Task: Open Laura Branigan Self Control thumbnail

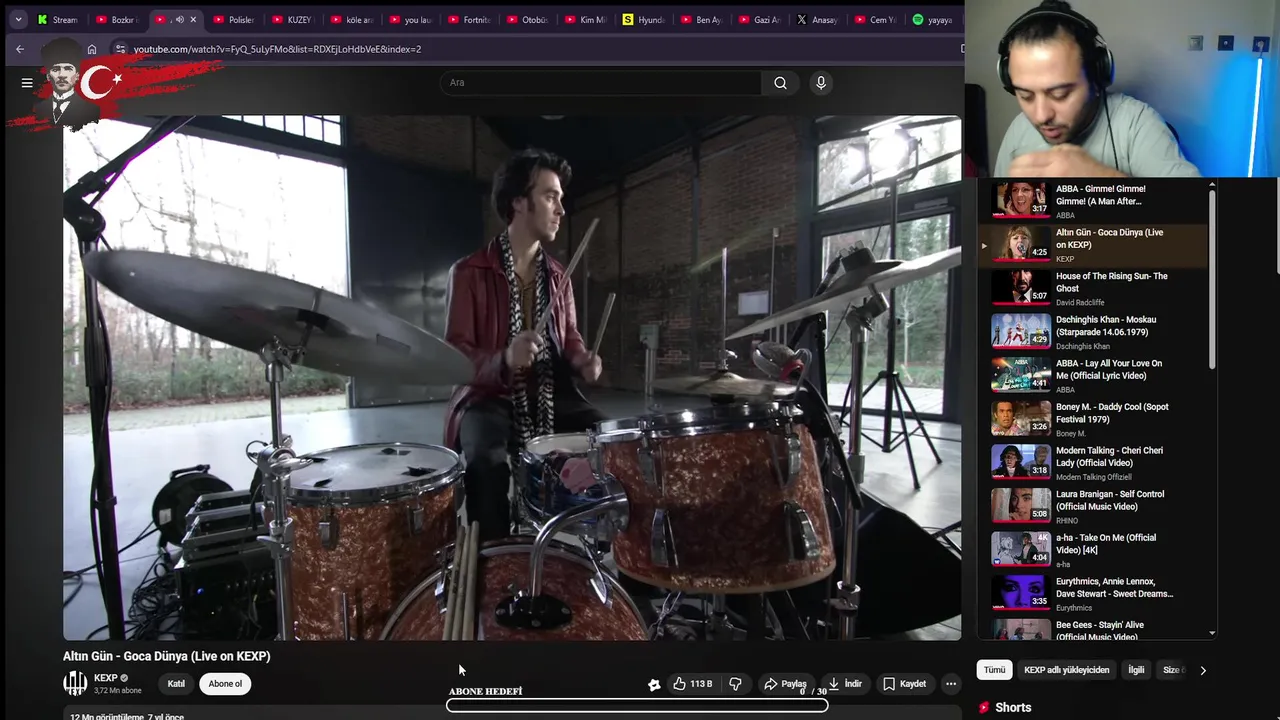Action: (x=1021, y=505)
